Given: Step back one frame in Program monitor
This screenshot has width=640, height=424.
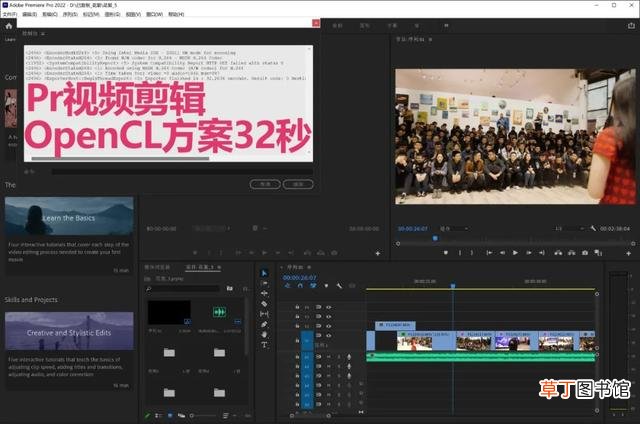Looking at the screenshot, I should pos(502,253).
